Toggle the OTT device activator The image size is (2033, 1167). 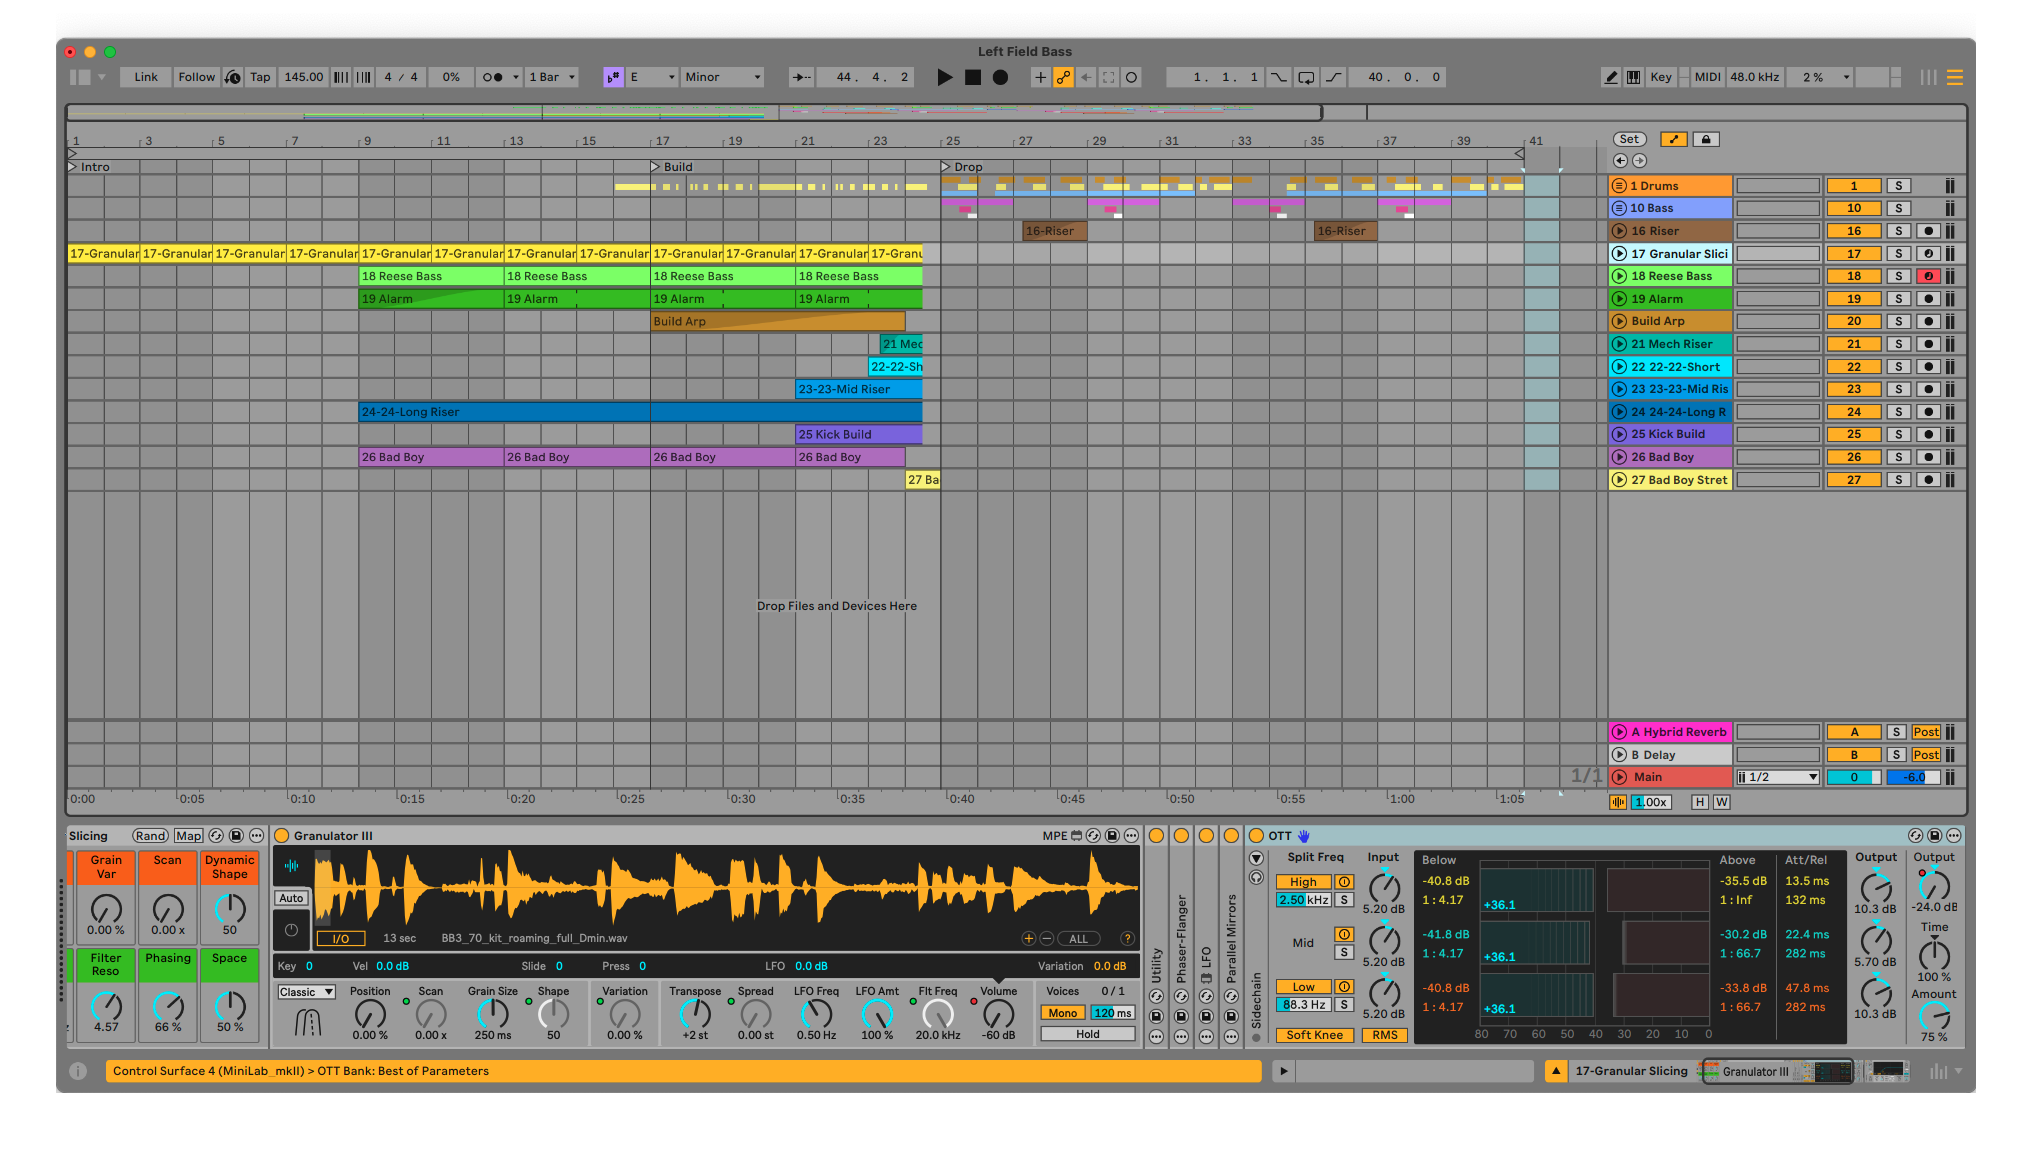[x=1256, y=836]
